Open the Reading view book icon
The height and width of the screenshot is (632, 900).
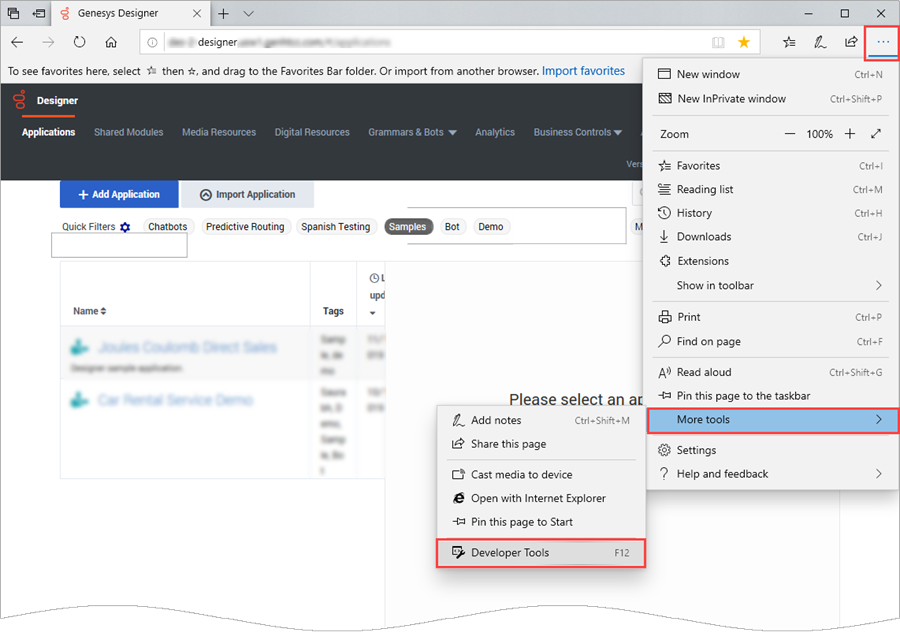pyautogui.click(x=717, y=43)
